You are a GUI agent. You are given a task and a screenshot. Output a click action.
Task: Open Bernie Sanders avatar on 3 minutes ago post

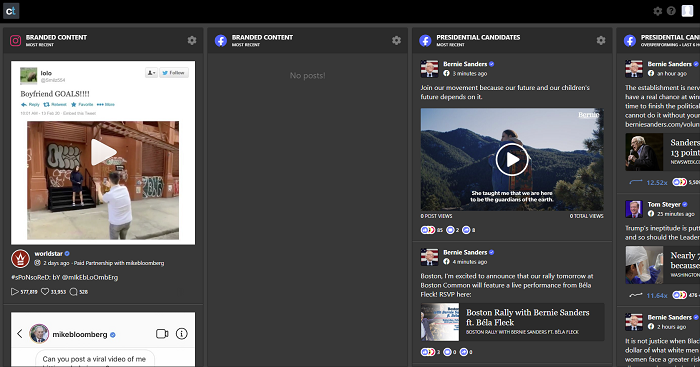[429, 69]
